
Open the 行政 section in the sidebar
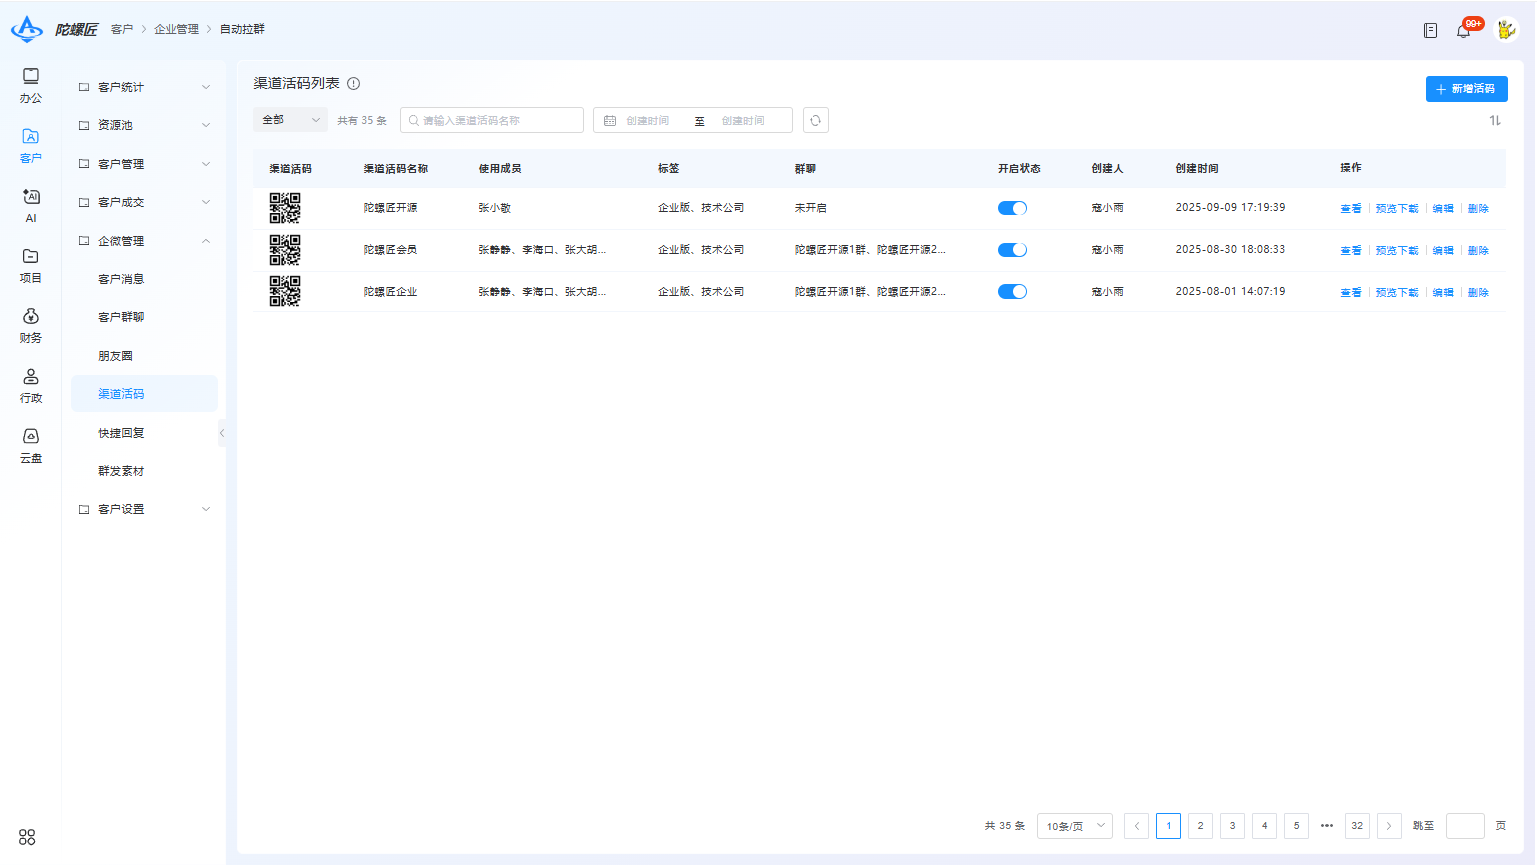pyautogui.click(x=31, y=386)
